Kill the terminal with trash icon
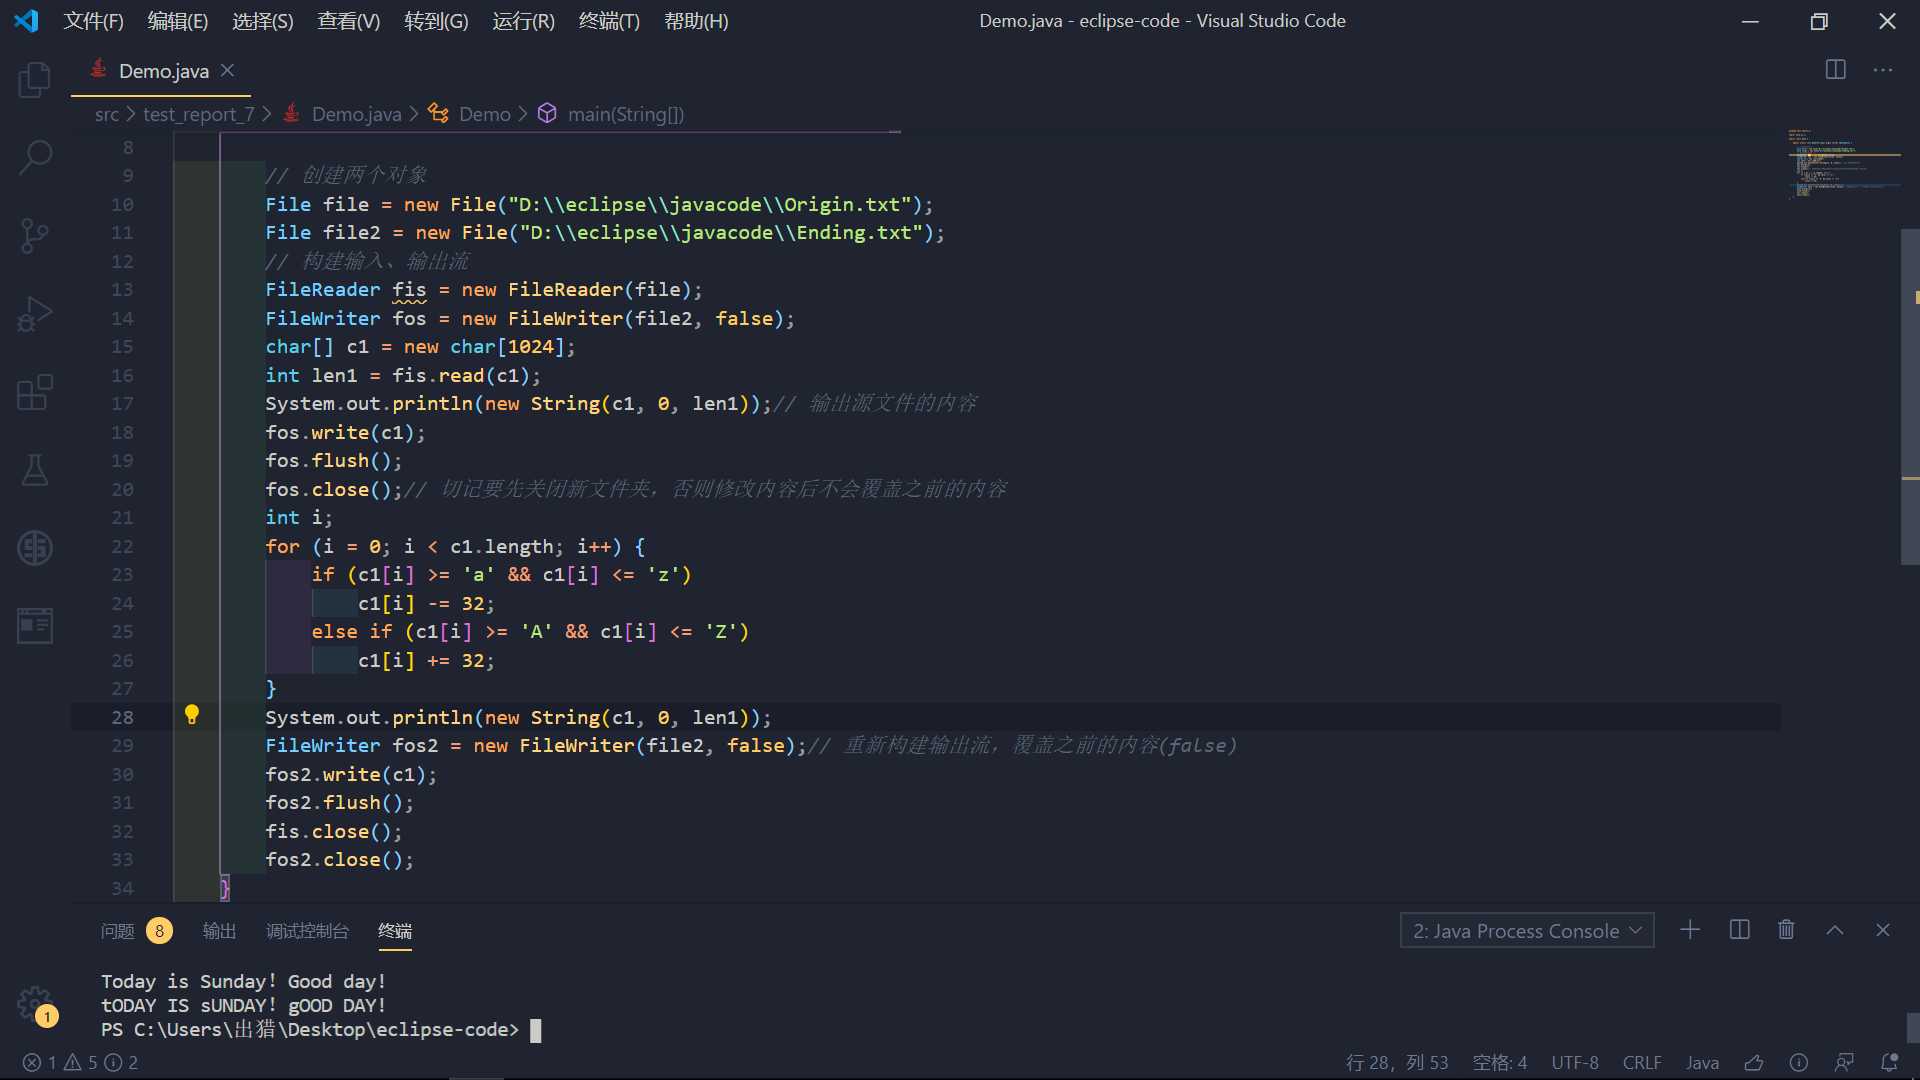 click(1786, 930)
